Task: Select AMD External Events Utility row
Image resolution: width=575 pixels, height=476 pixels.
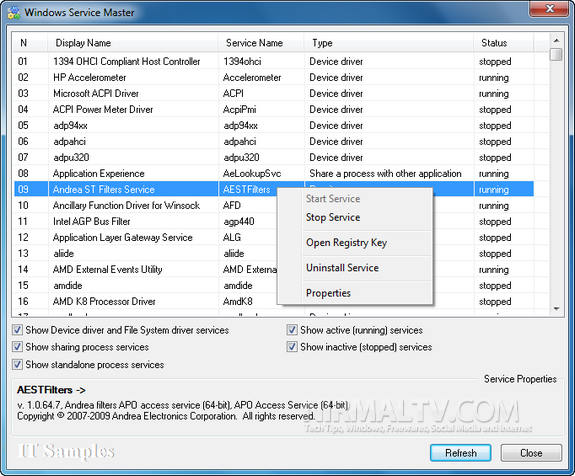Action: click(x=274, y=270)
